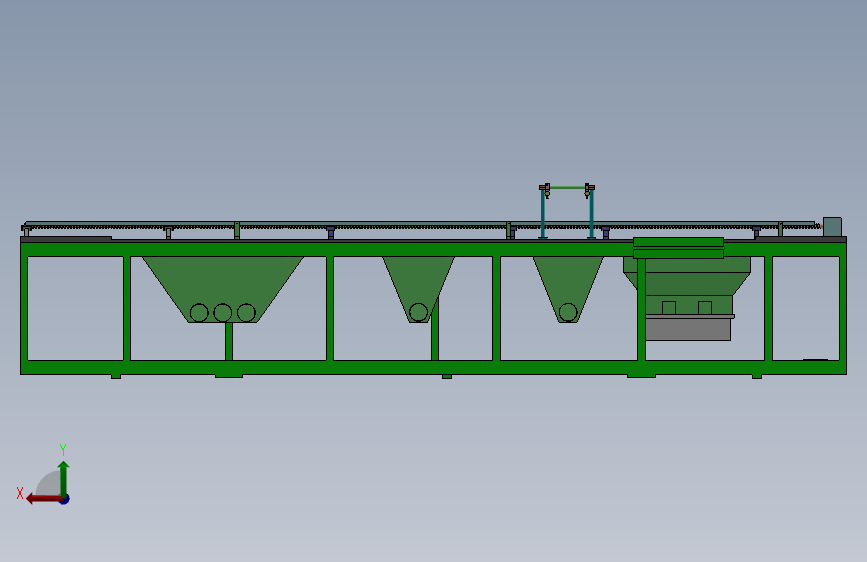Viewport: 867px width, 562px height.
Task: Select the lower green cover plate above the right tank
Action: (x=678, y=254)
